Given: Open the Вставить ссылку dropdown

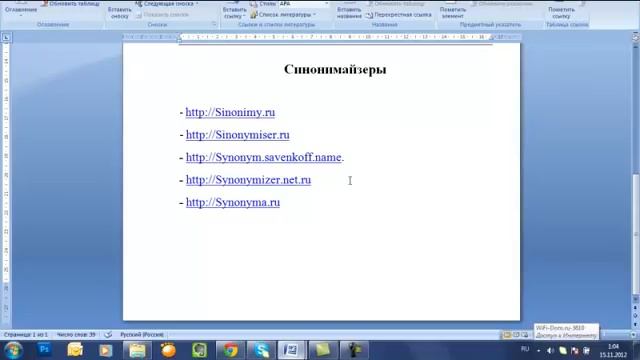Looking at the screenshot, I should 235,12.
